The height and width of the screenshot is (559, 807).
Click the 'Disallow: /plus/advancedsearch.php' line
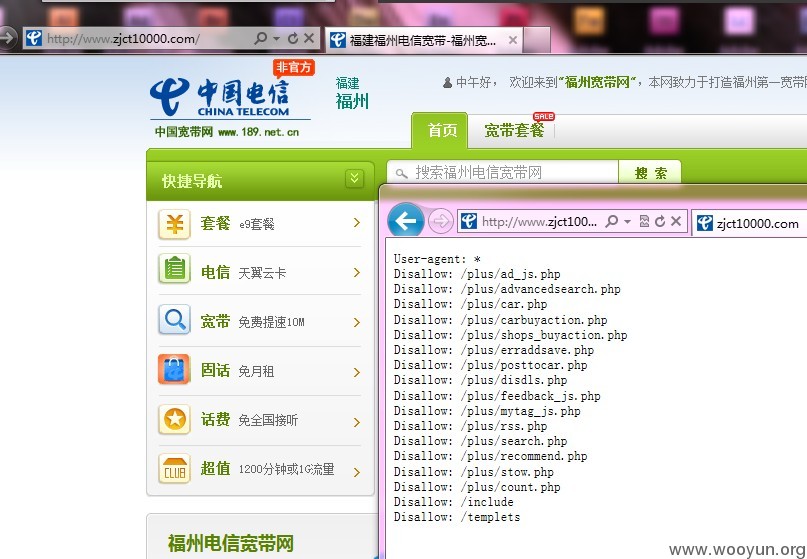pos(507,289)
